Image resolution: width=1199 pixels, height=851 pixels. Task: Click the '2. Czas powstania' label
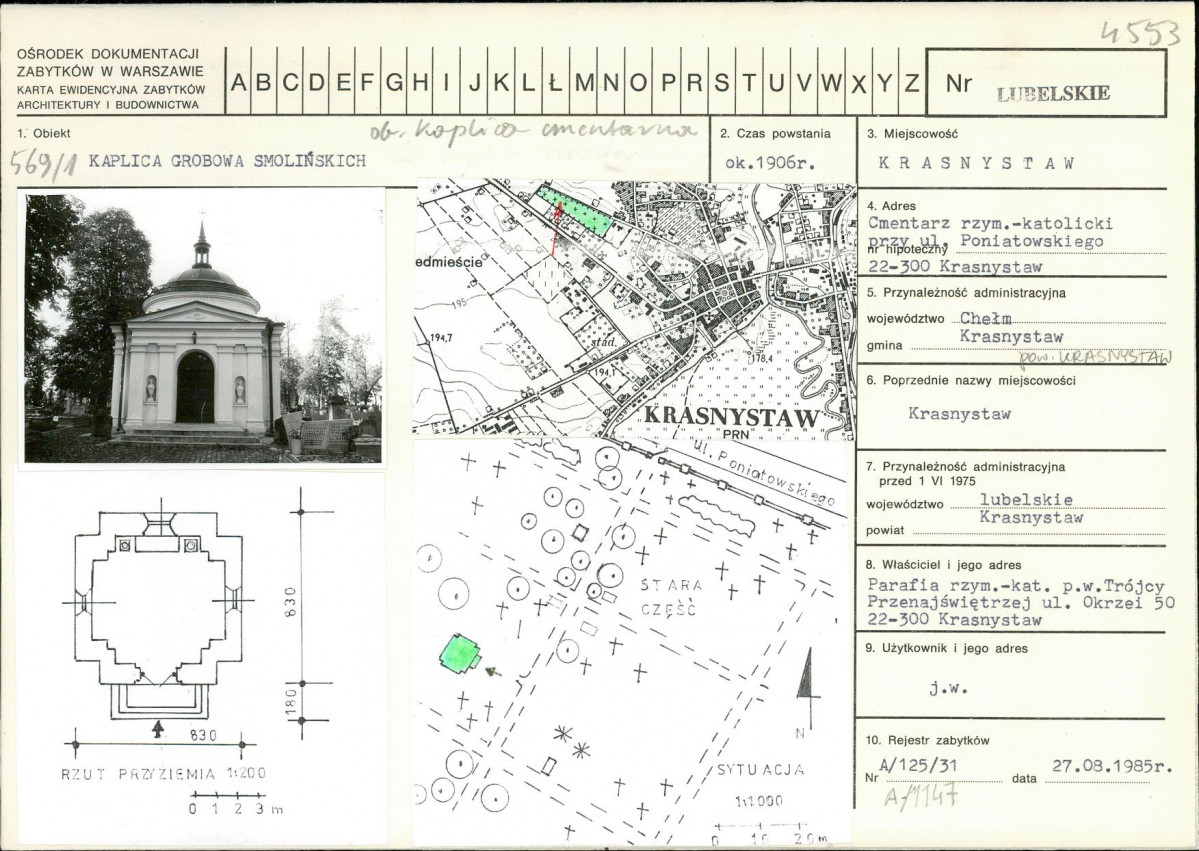tap(775, 134)
